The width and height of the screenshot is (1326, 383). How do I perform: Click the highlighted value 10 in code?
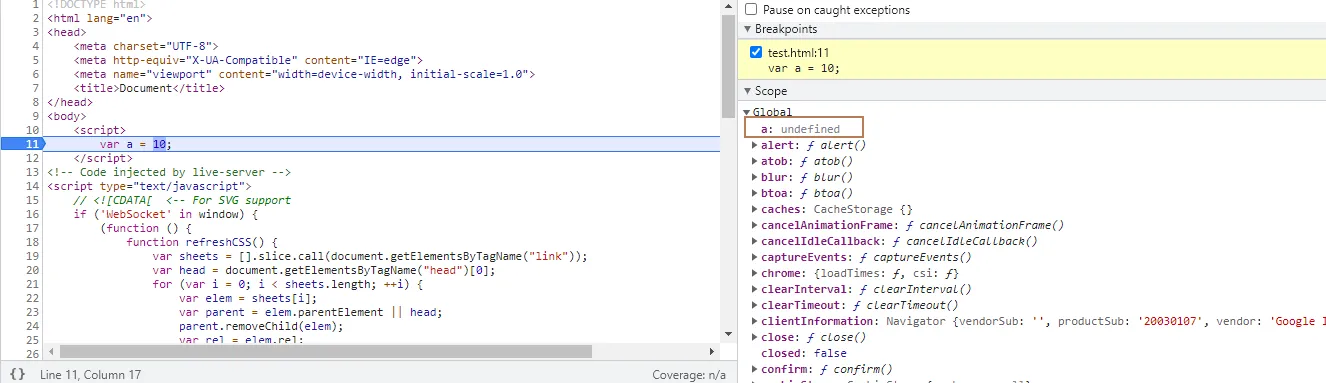click(x=159, y=144)
